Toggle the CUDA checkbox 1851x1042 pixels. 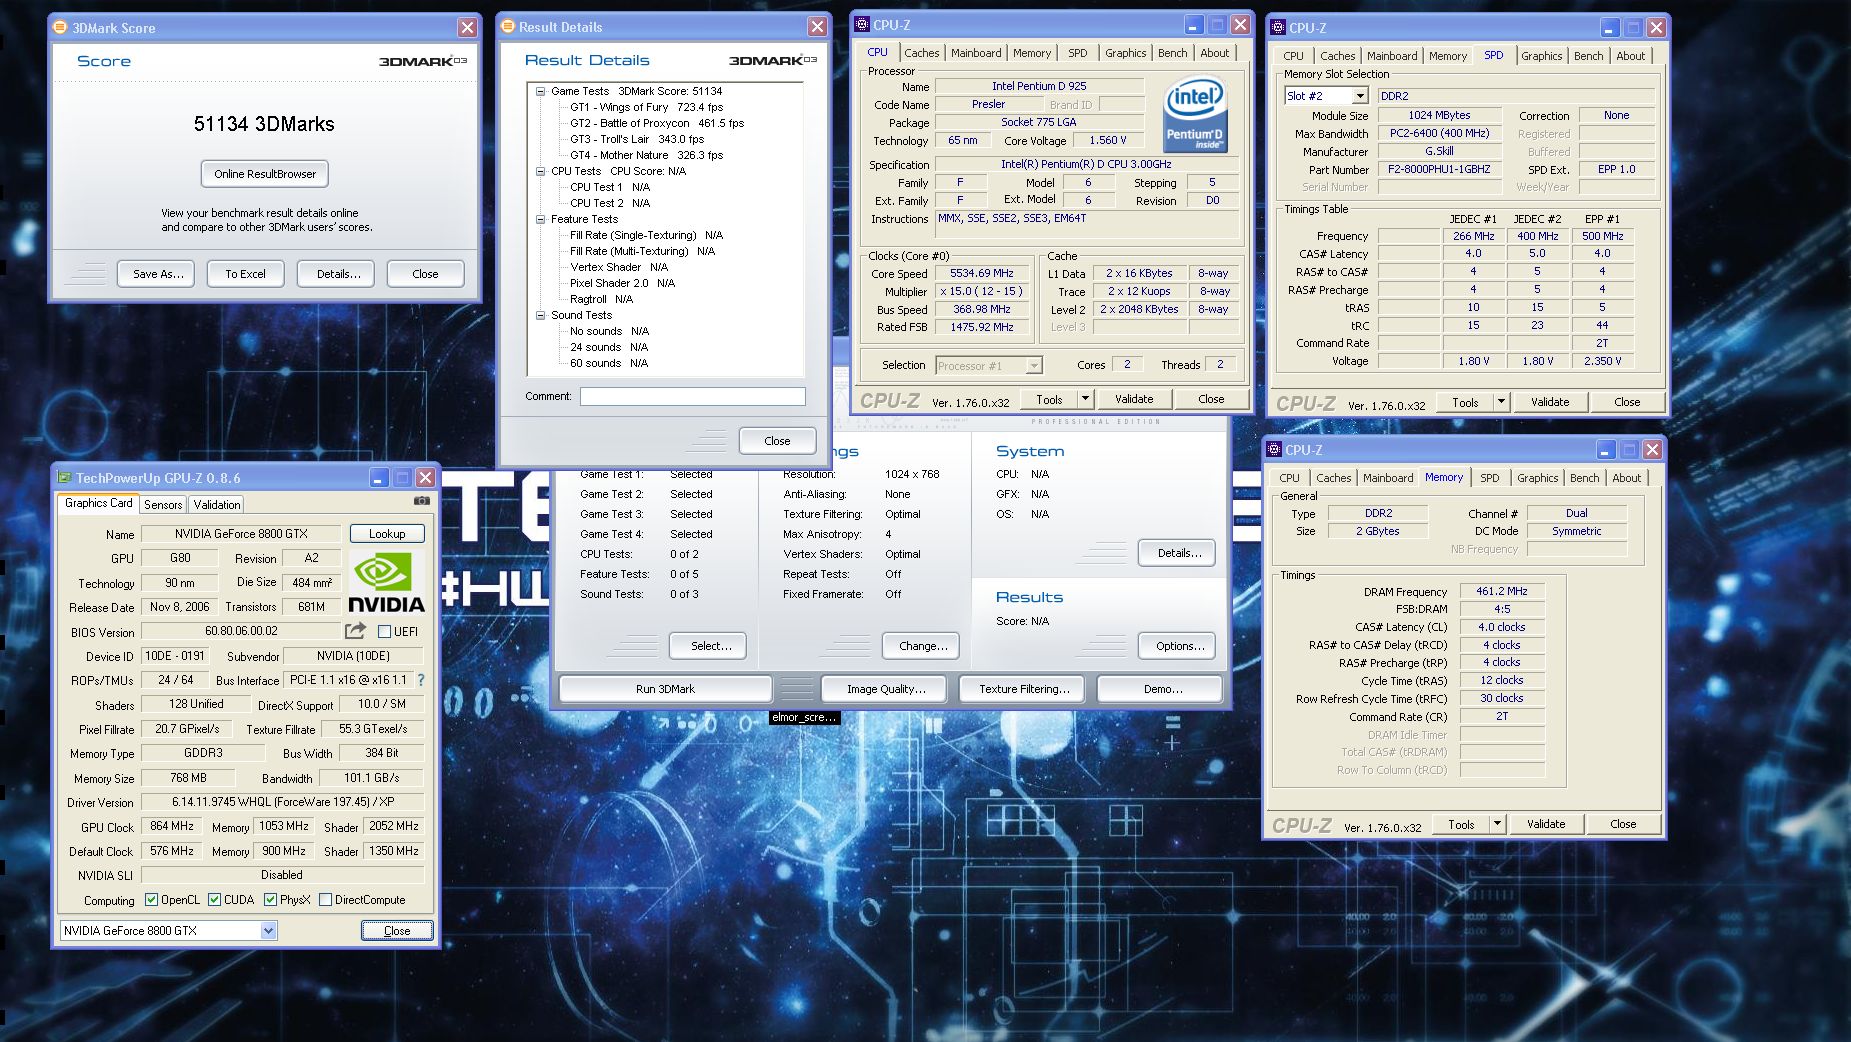214,900
